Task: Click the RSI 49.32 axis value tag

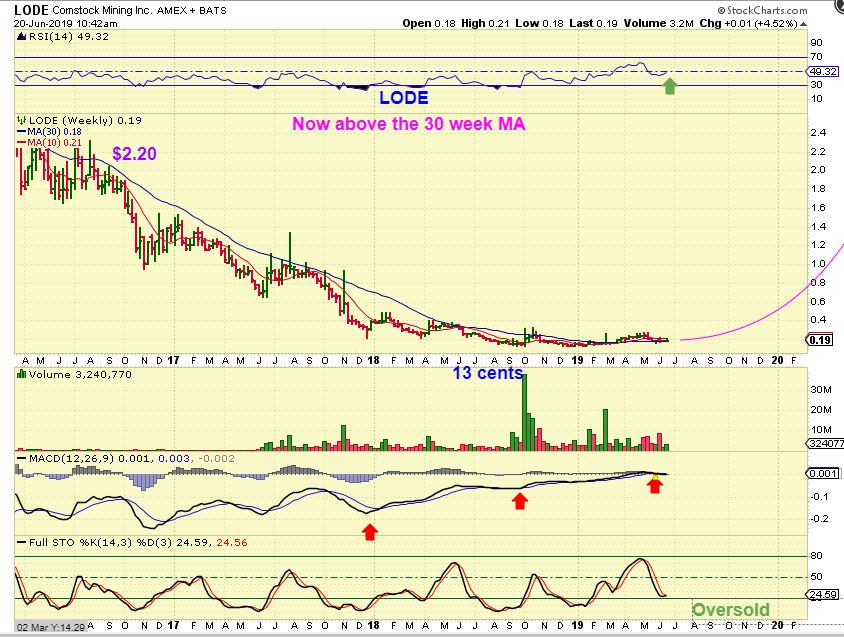Action: click(822, 71)
